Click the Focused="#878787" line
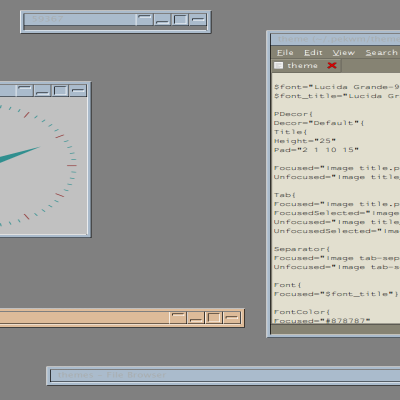This screenshot has height=400, width=400. pyautogui.click(x=322, y=321)
